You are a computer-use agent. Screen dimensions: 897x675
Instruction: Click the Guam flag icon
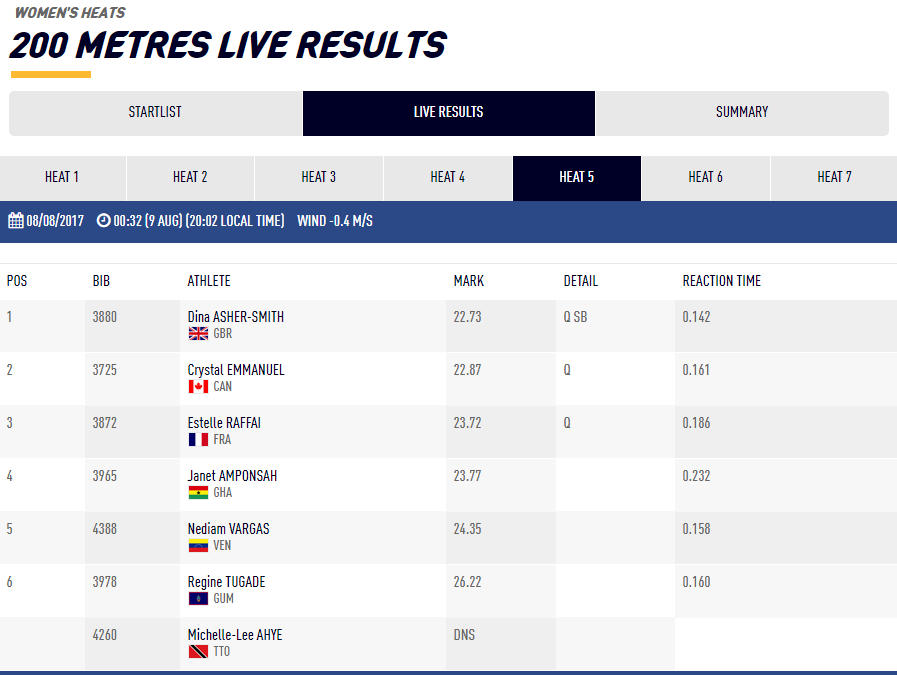click(198, 599)
